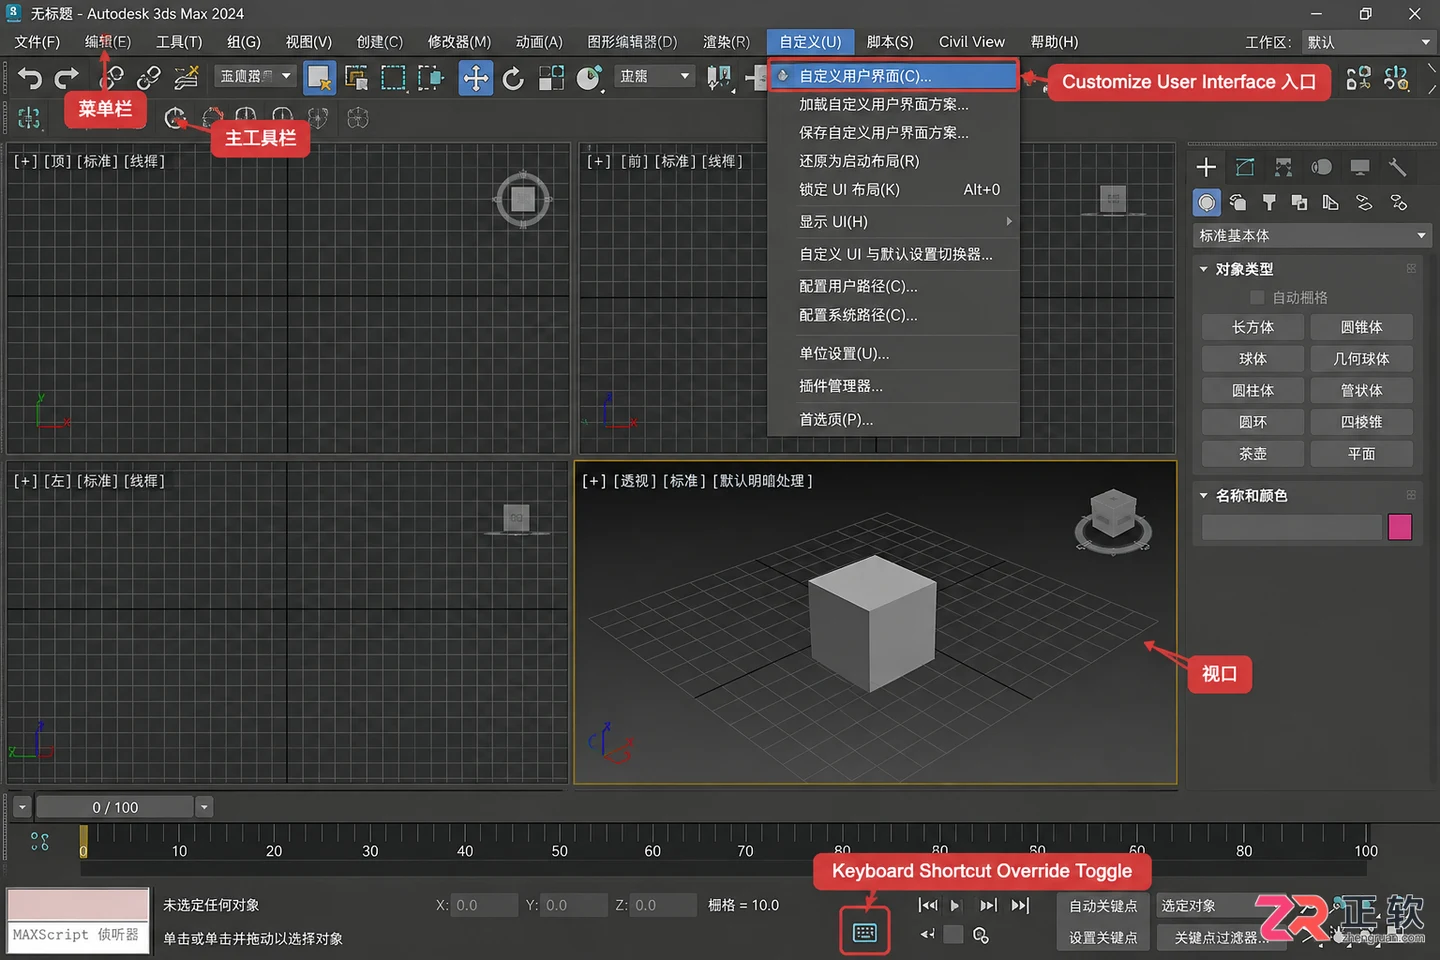Open the 选定对象 key filter dropdown
Viewport: 1440px width, 960px height.
point(1210,906)
